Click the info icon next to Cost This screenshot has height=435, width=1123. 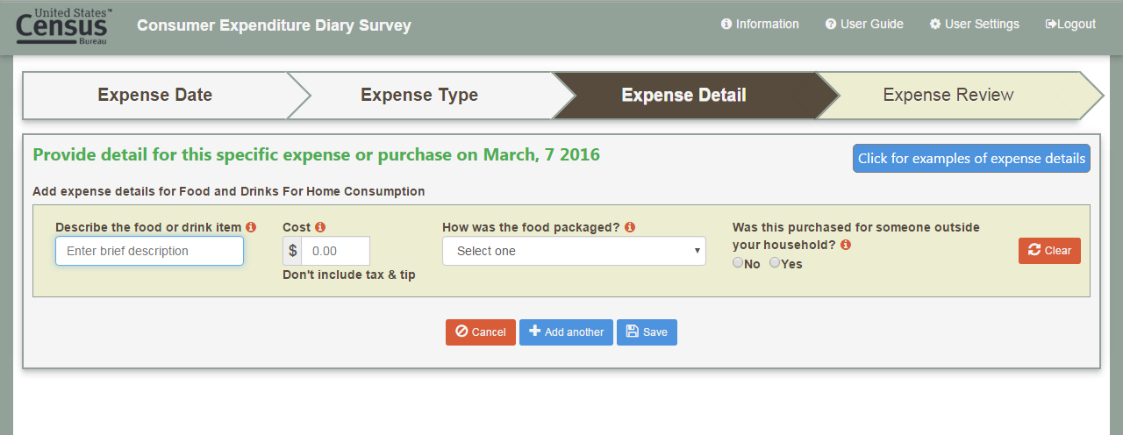click(320, 228)
